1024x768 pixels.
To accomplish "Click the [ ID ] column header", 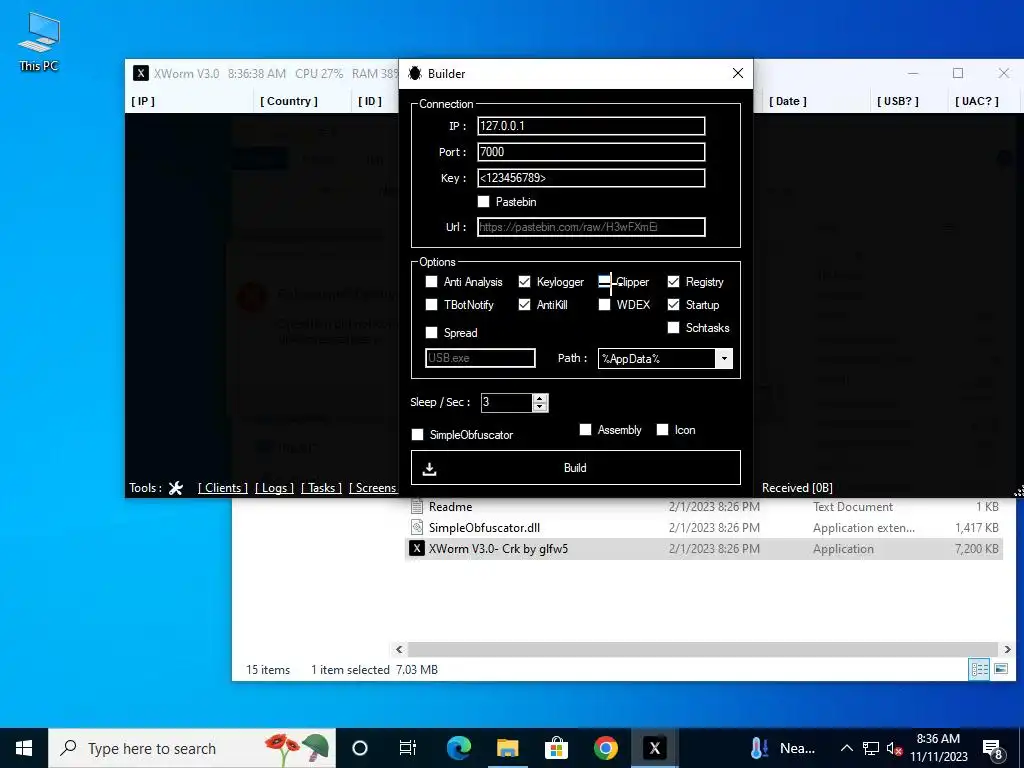I will click(370, 101).
